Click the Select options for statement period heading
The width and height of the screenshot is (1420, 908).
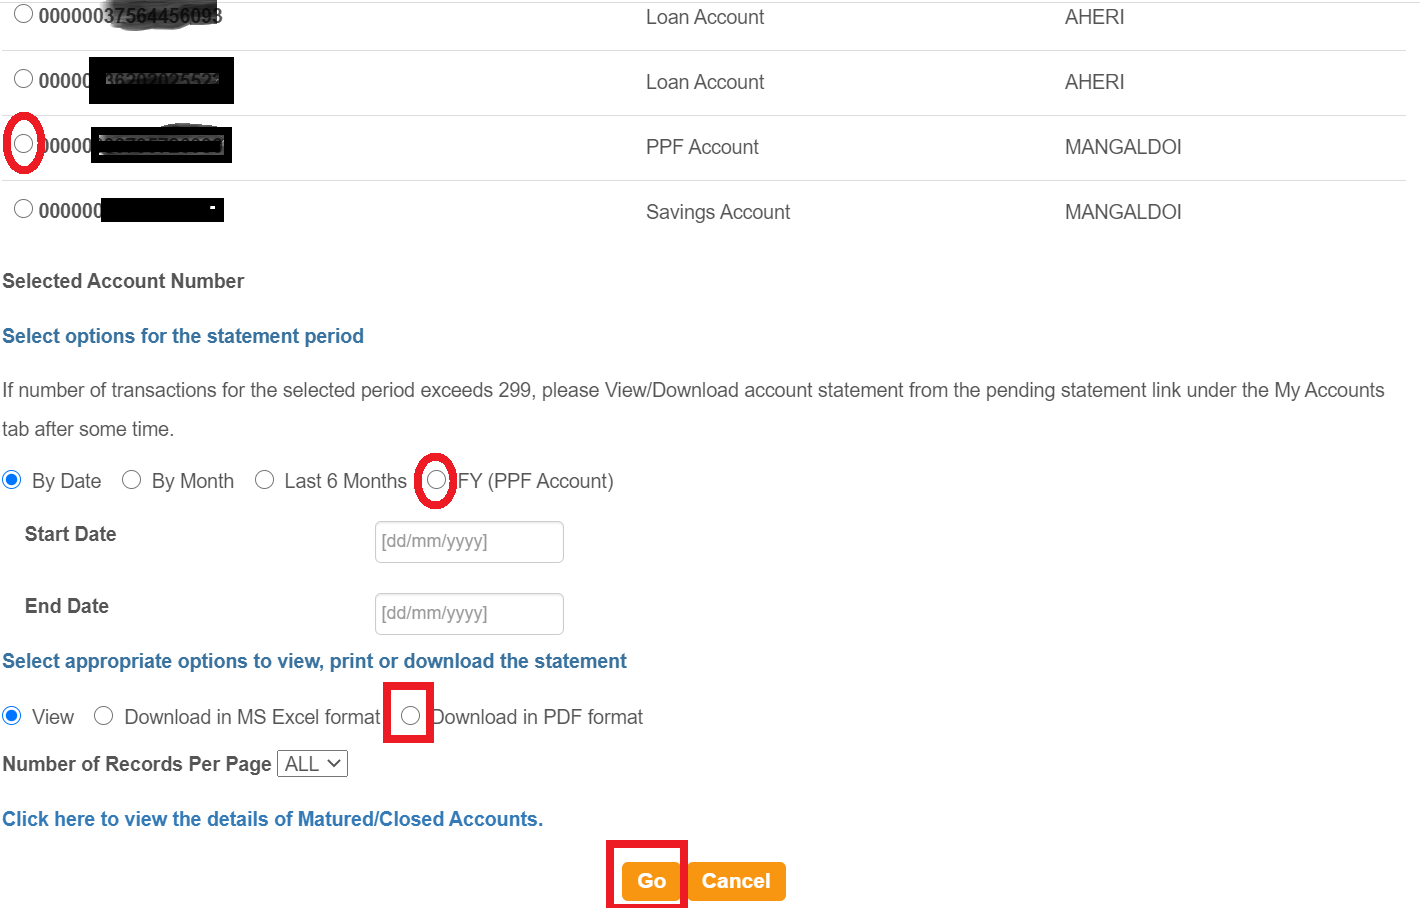pos(183,336)
